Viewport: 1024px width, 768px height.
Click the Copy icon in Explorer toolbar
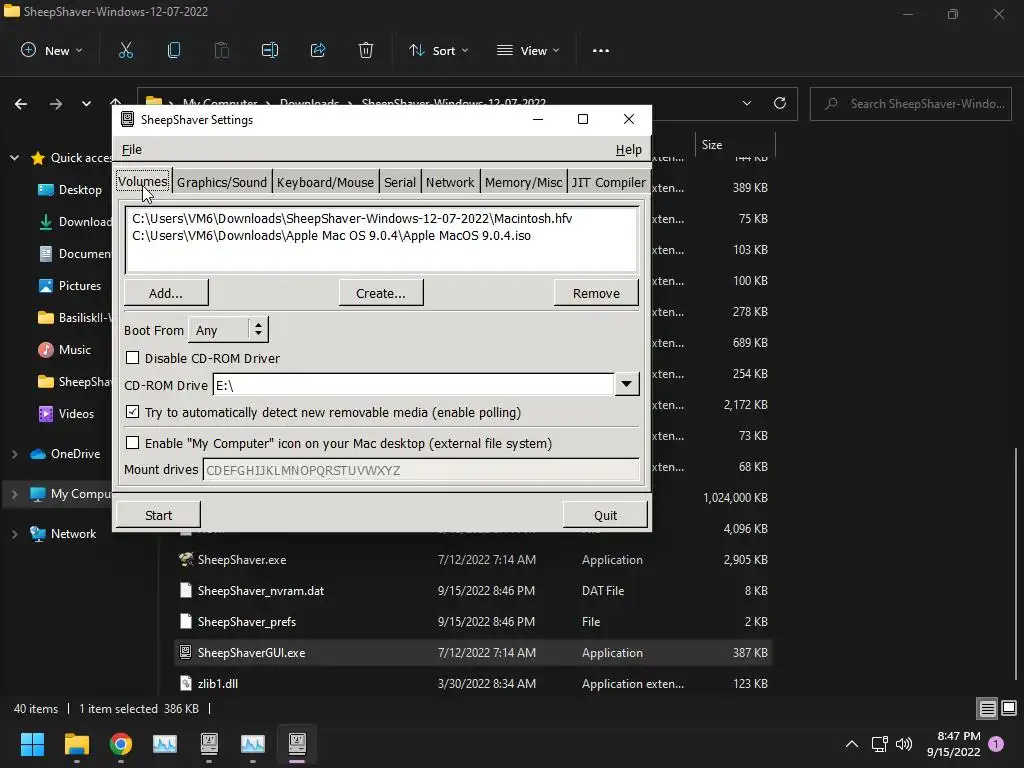[x=174, y=50]
